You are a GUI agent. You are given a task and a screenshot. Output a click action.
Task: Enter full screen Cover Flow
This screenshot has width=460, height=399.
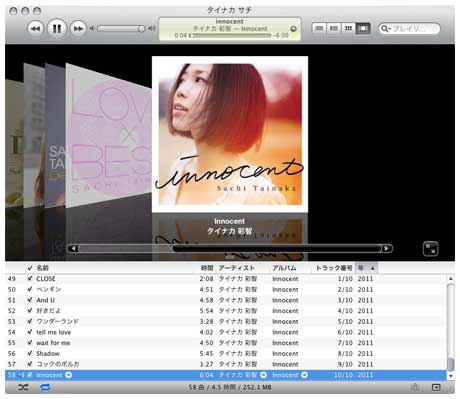pos(430,249)
